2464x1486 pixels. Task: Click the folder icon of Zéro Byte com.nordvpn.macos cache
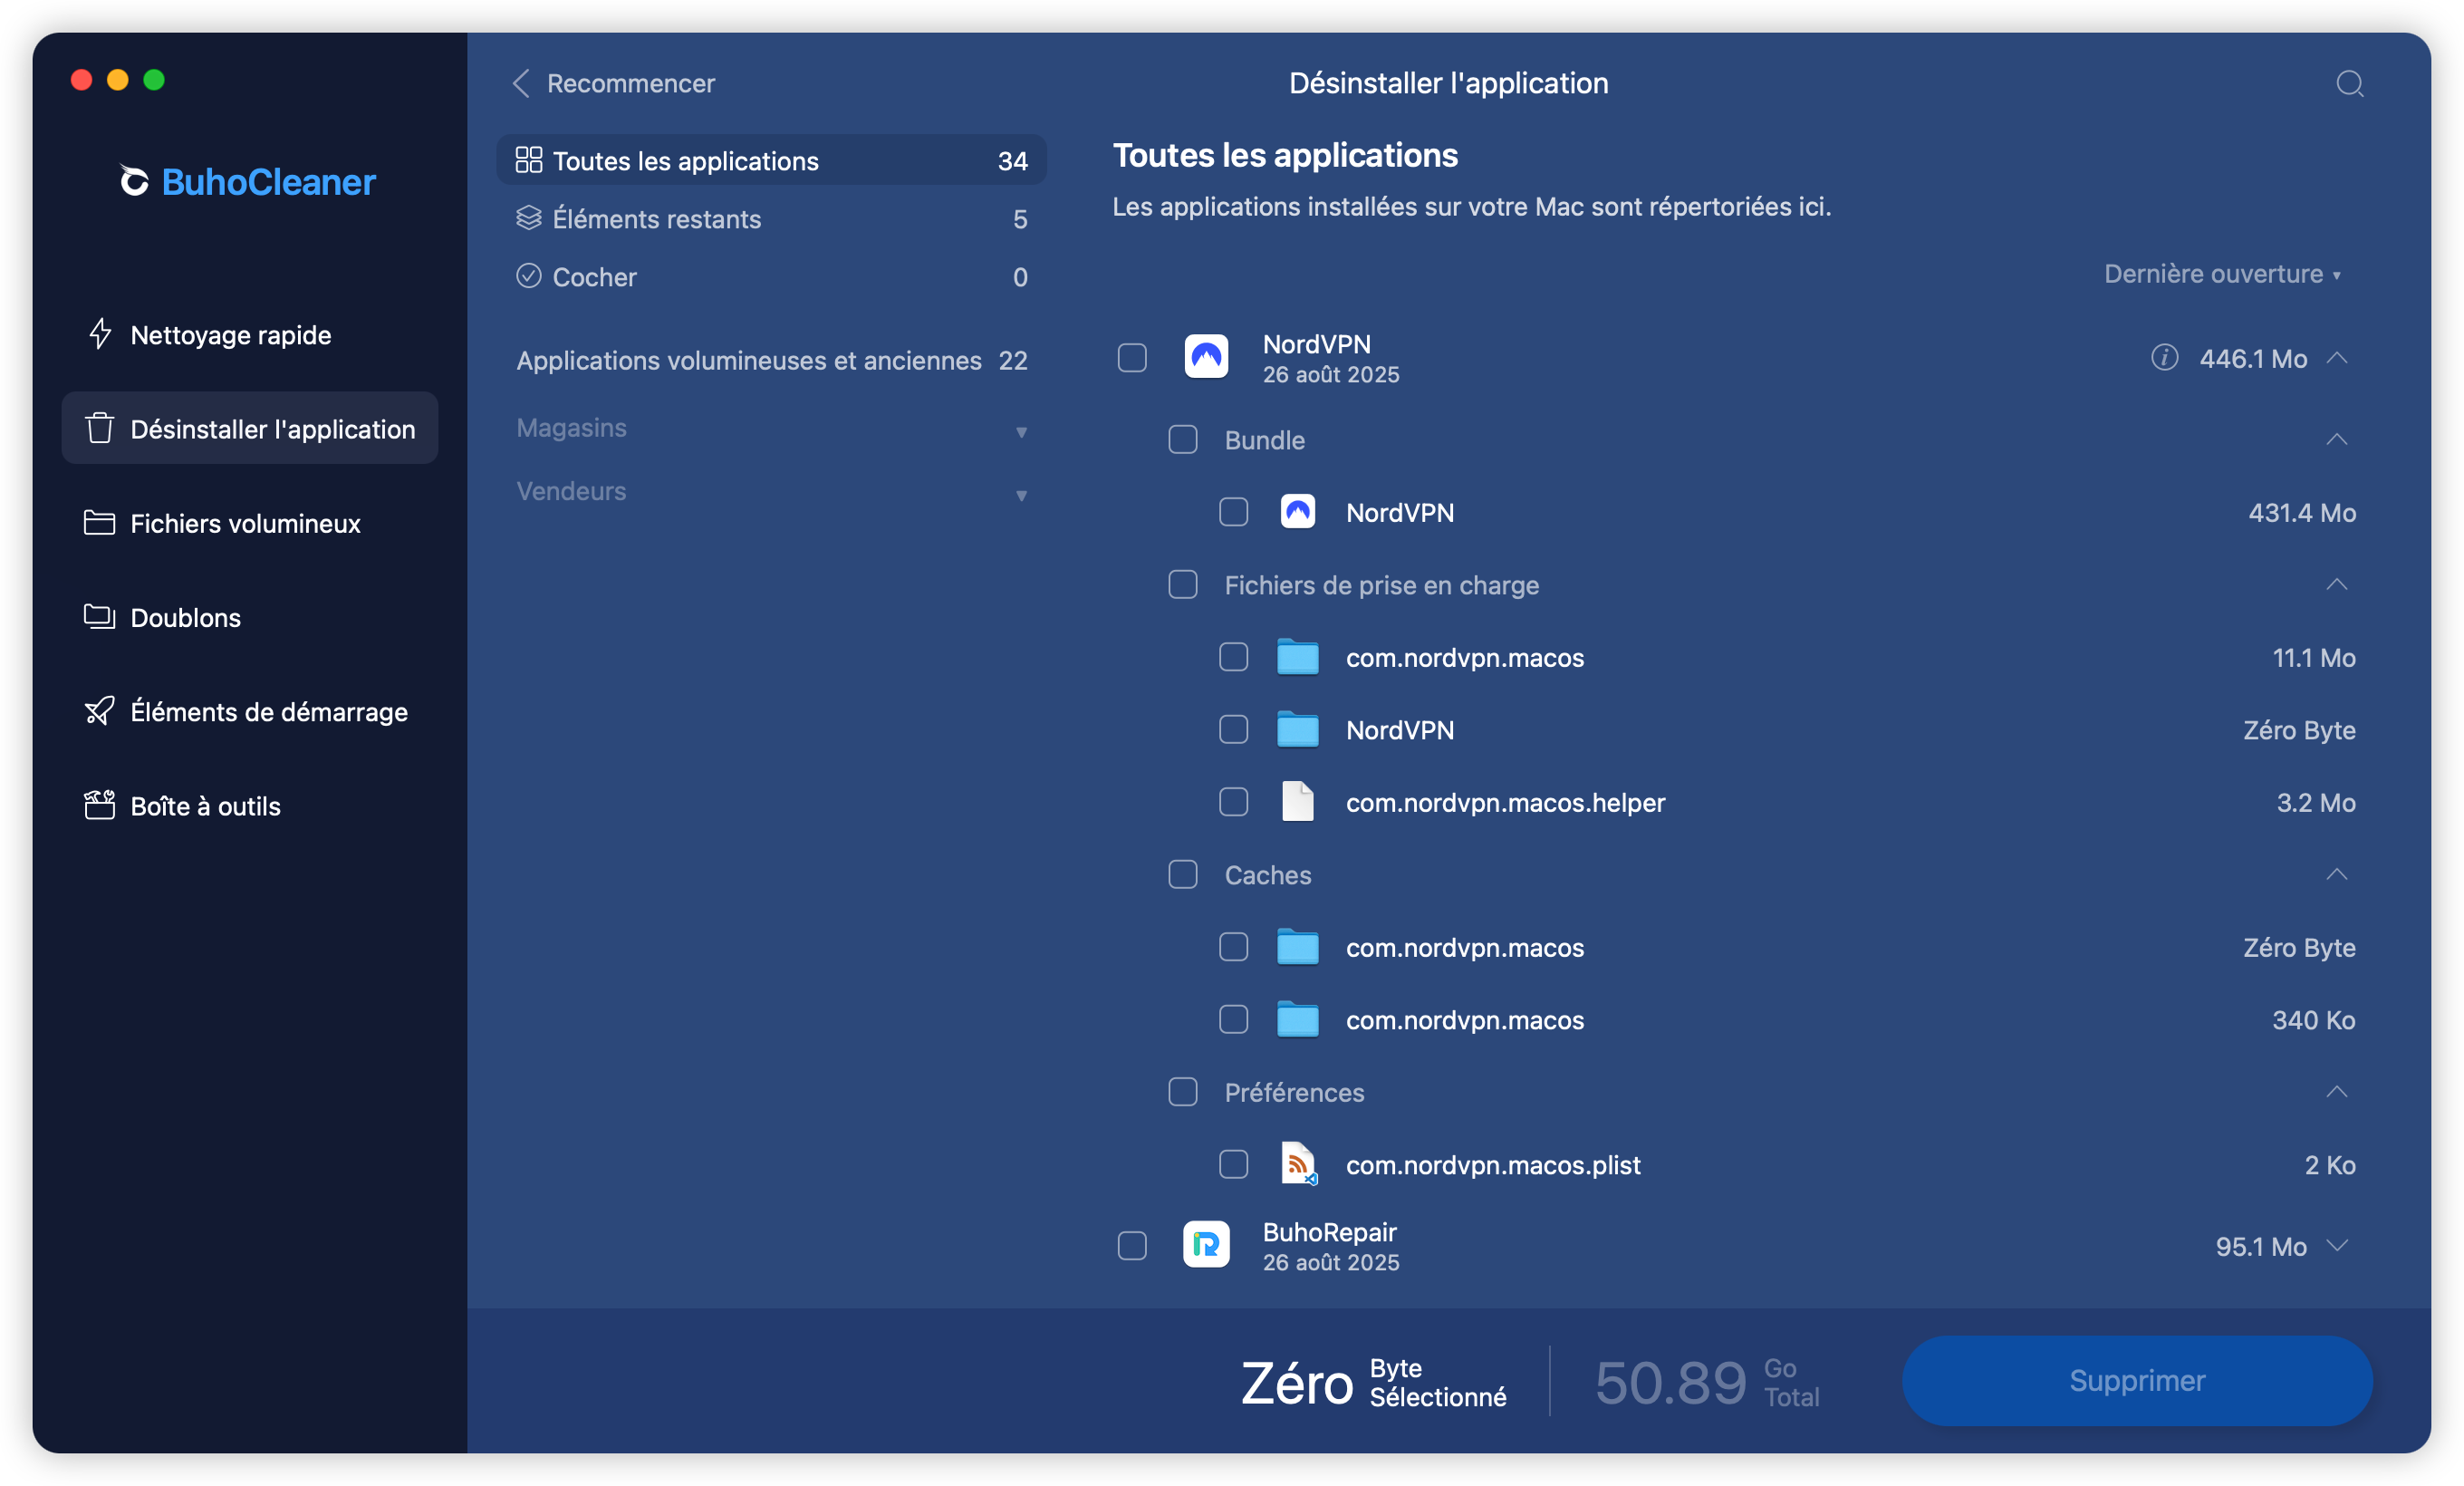(1297, 947)
